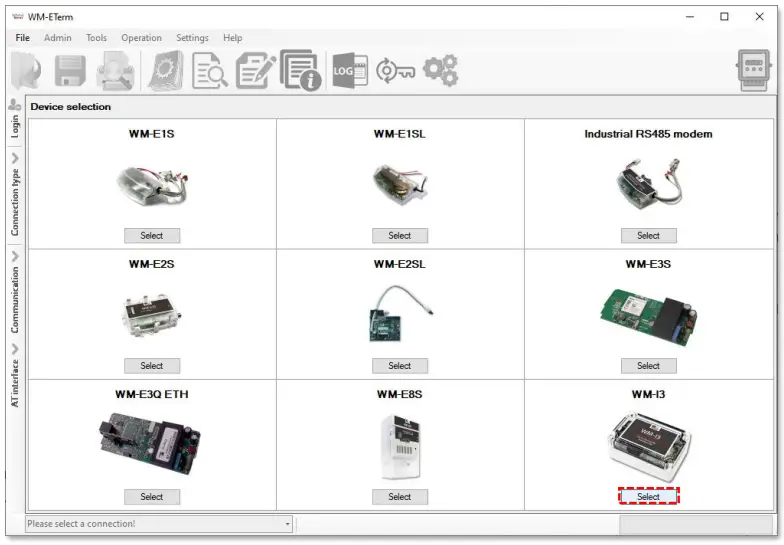
Task: Select the WM-E1SL device
Action: pos(400,236)
